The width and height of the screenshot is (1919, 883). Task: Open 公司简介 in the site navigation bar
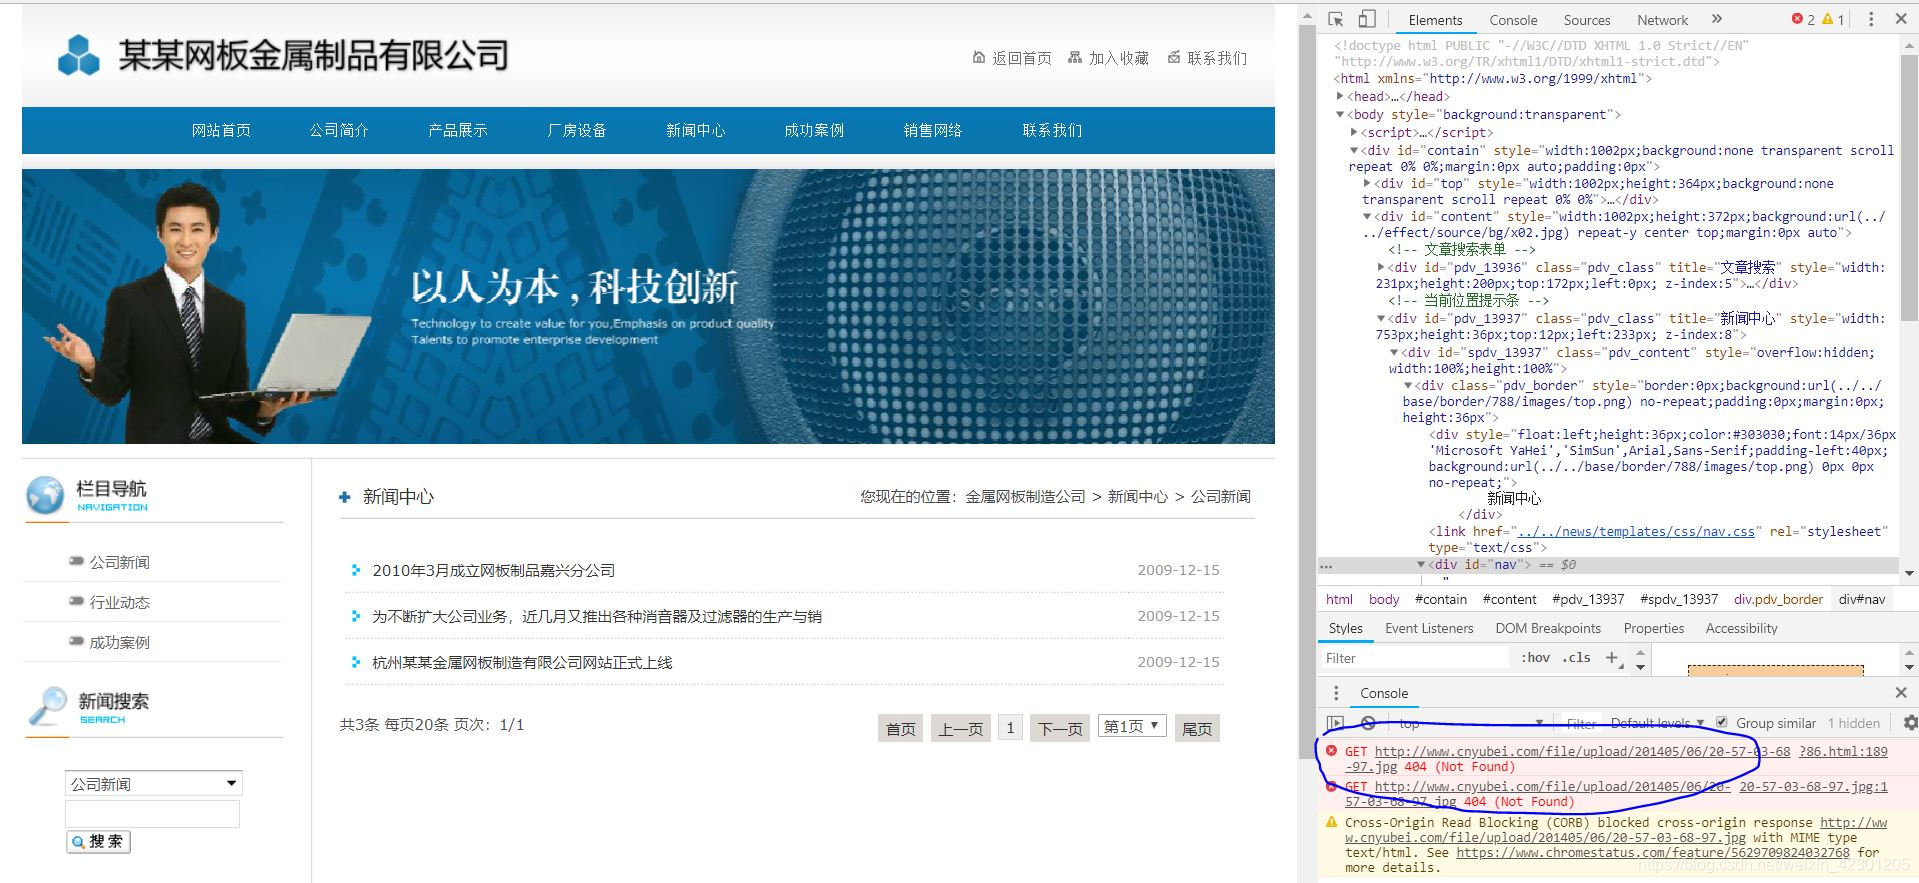(x=339, y=130)
